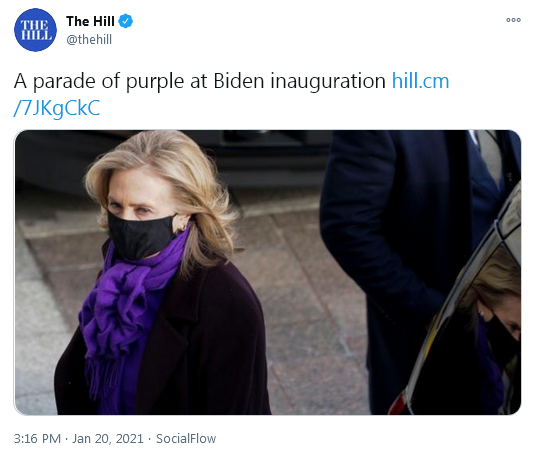
Task: Open the three-dot more options menu
Action: (513, 20)
